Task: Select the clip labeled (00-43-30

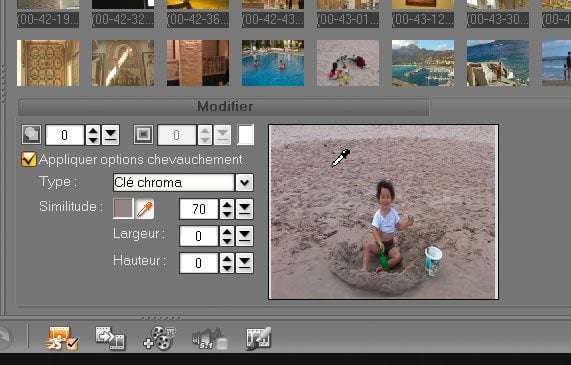Action: click(498, 20)
